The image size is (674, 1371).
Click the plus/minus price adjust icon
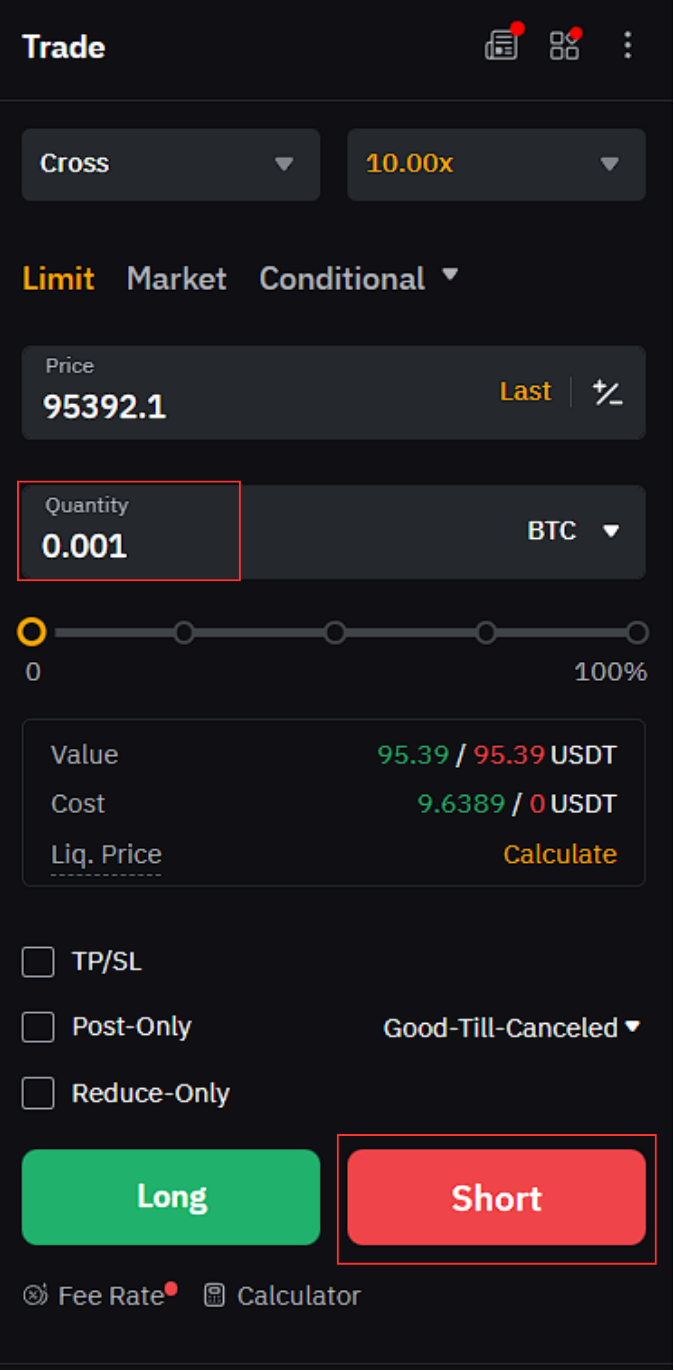coord(608,392)
